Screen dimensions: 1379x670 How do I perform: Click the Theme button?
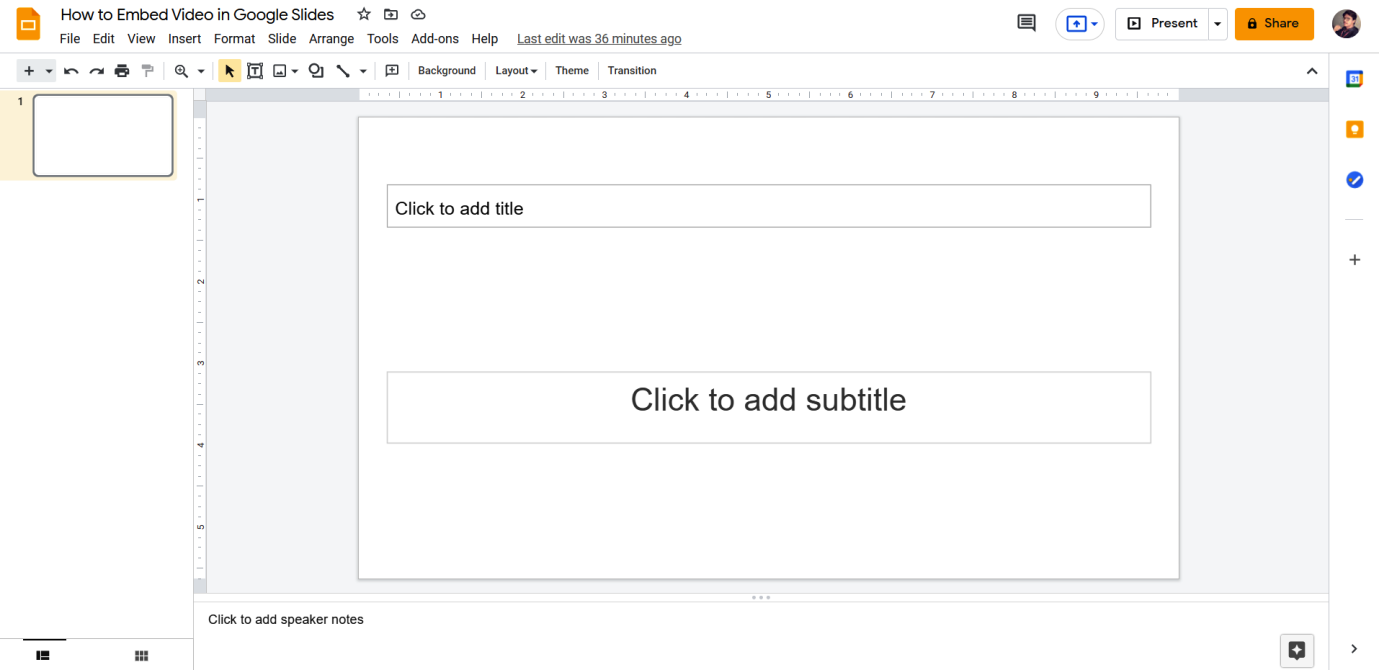(x=572, y=71)
